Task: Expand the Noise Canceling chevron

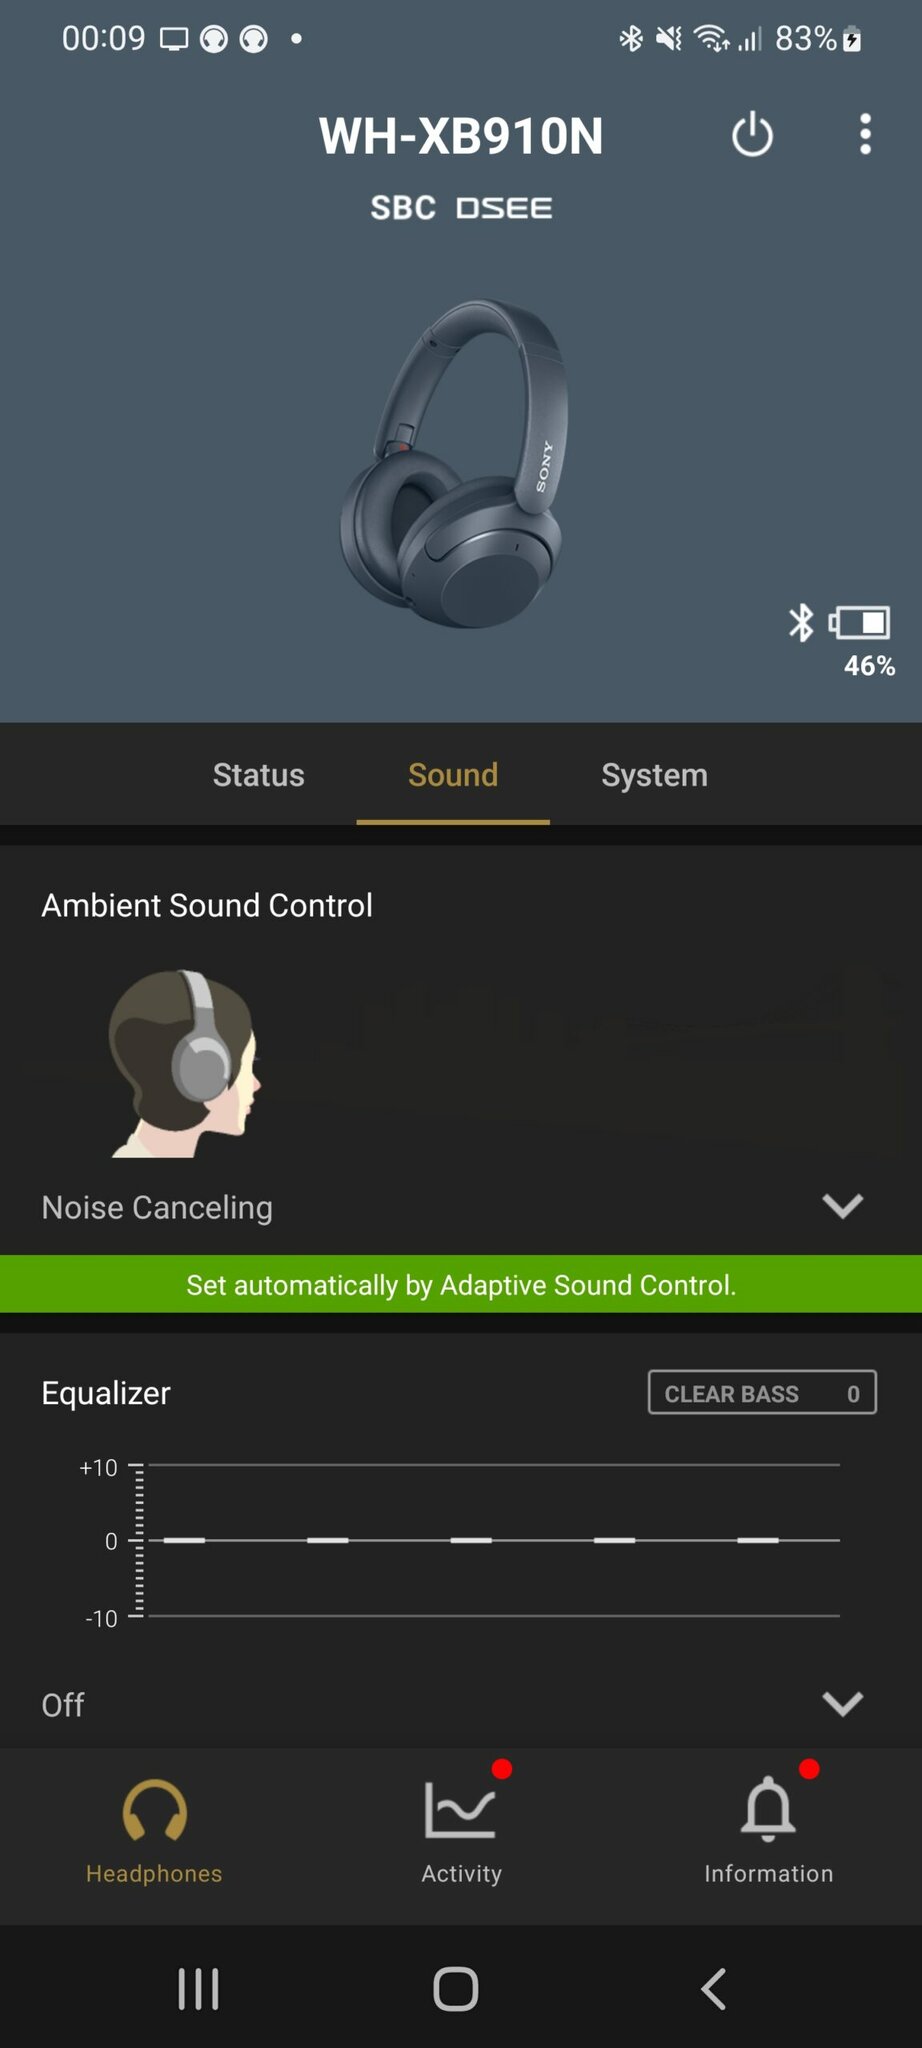Action: click(842, 1206)
